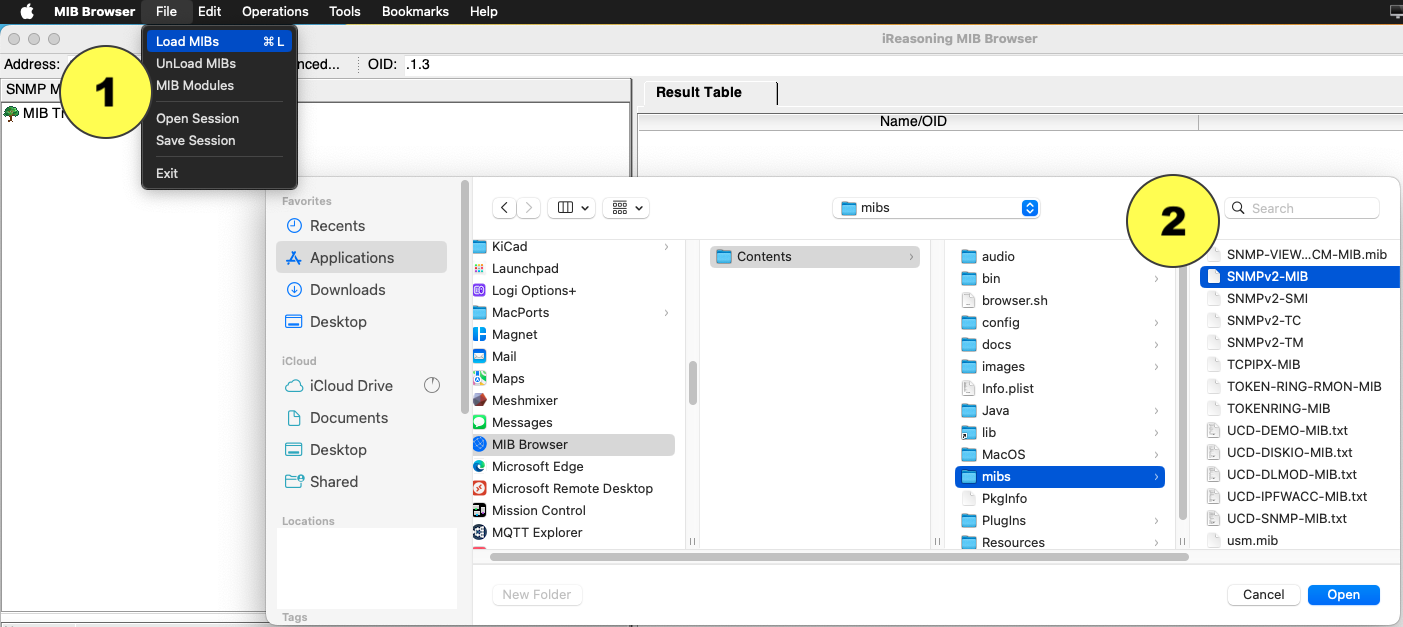Click the Cancel button
This screenshot has height=627, width=1403.
pyautogui.click(x=1263, y=594)
